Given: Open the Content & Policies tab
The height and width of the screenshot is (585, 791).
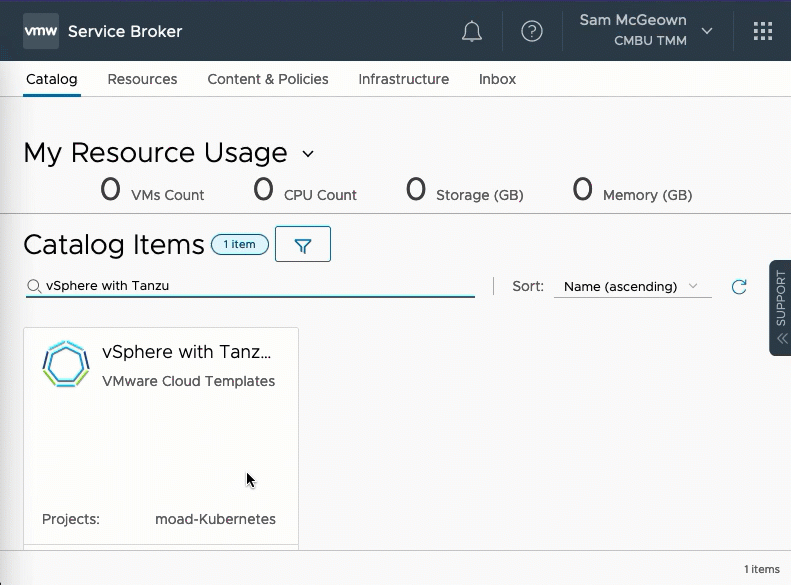Looking at the screenshot, I should coord(268,79).
